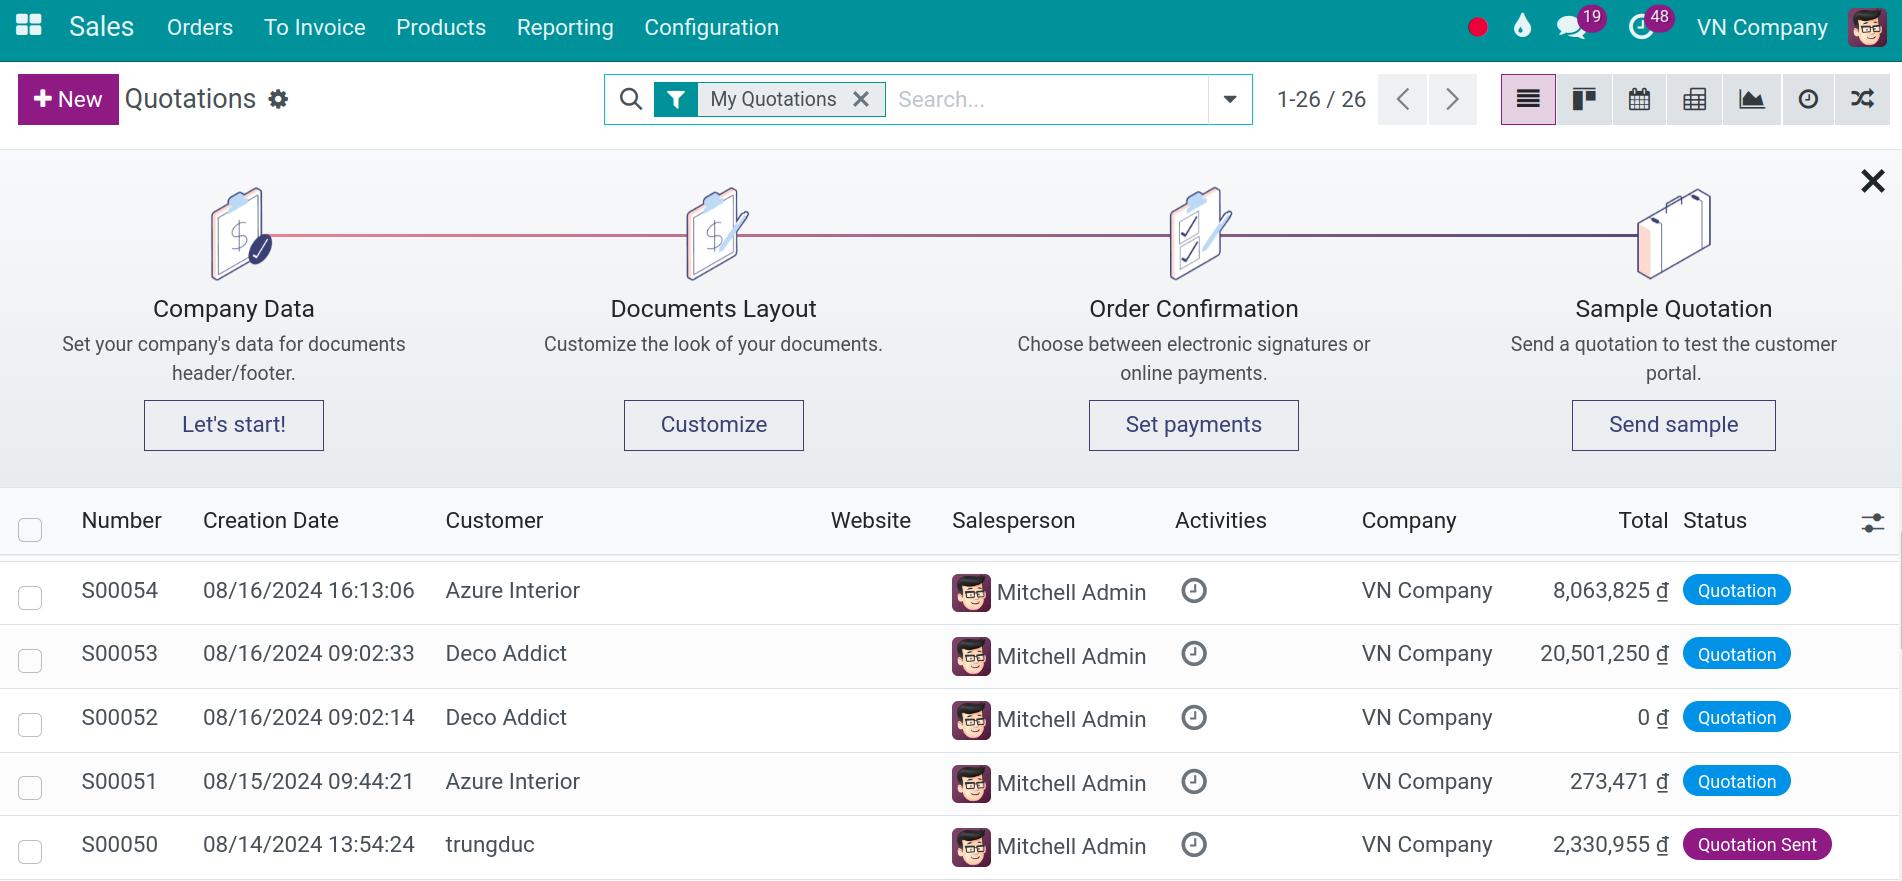Click total 20,501,250 ₫
Screen dimensions: 1902x881
[x=1604, y=654]
